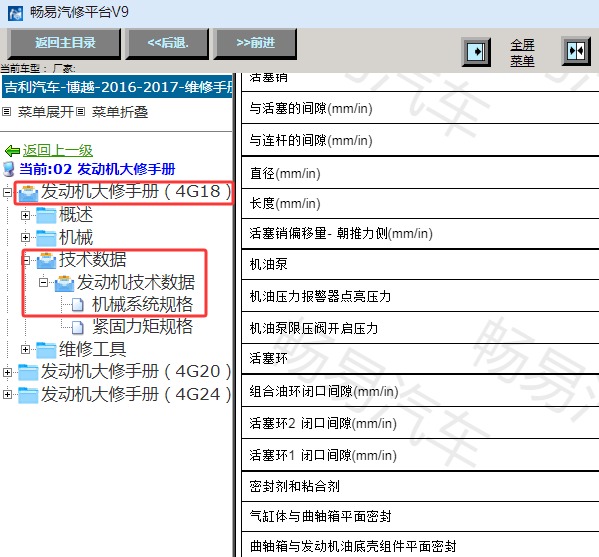This screenshot has width=599, height=557.
Task: Expand the 发动机大修手册(4G20) node
Action: pyautogui.click(x=7, y=372)
